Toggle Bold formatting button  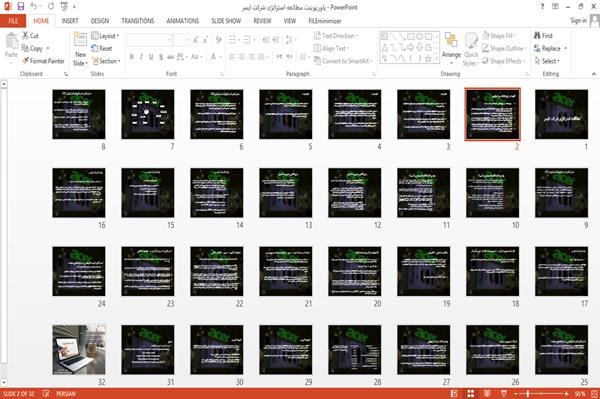pyautogui.click(x=132, y=57)
